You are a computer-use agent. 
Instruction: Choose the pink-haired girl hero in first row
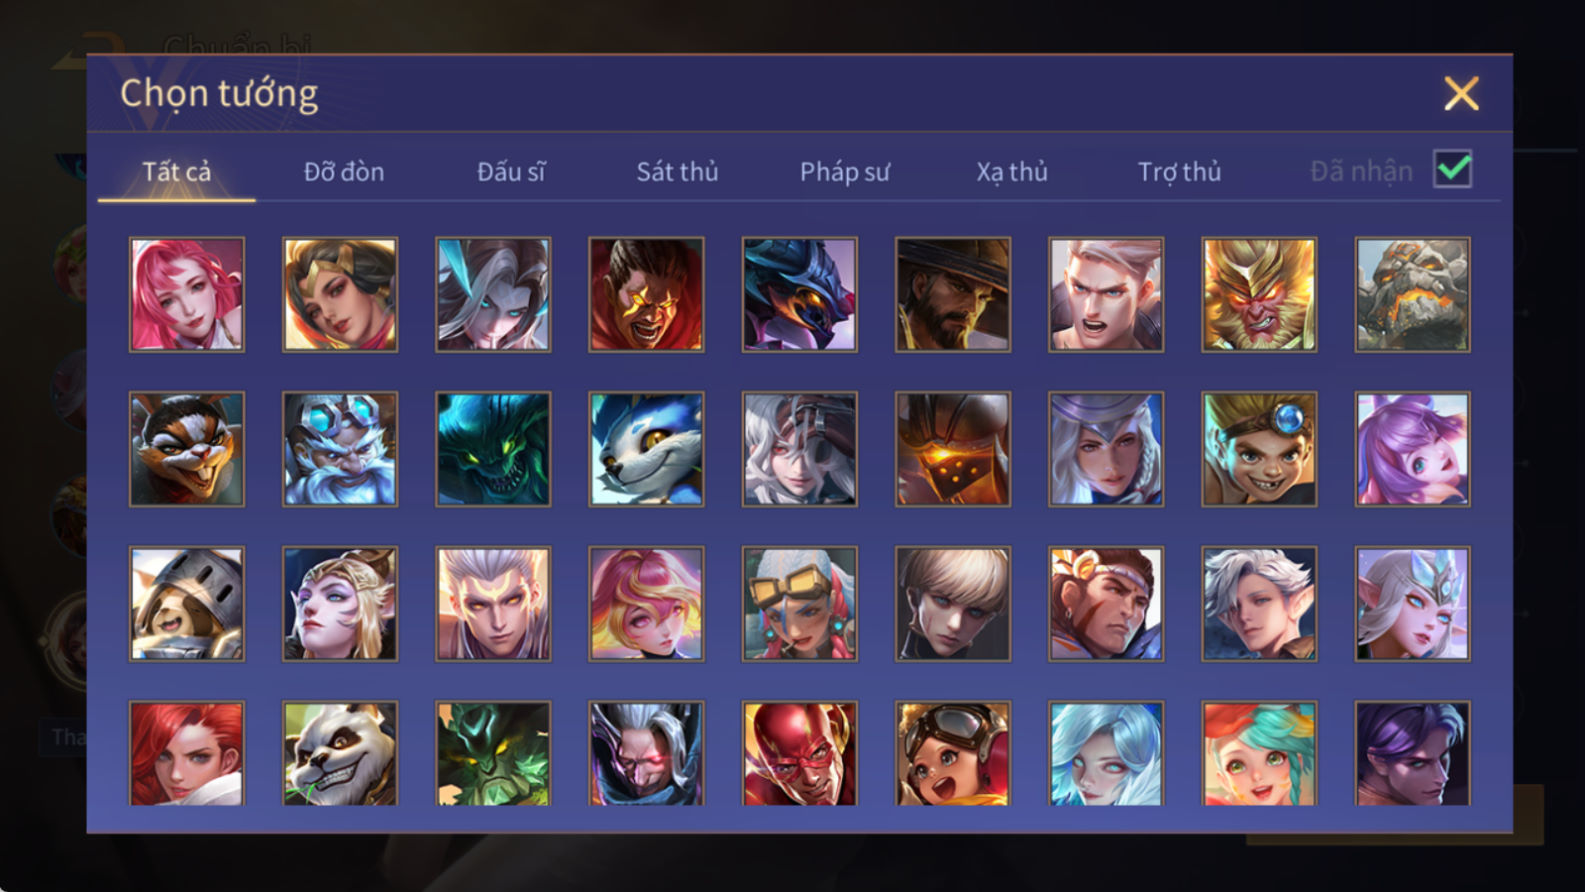187,294
